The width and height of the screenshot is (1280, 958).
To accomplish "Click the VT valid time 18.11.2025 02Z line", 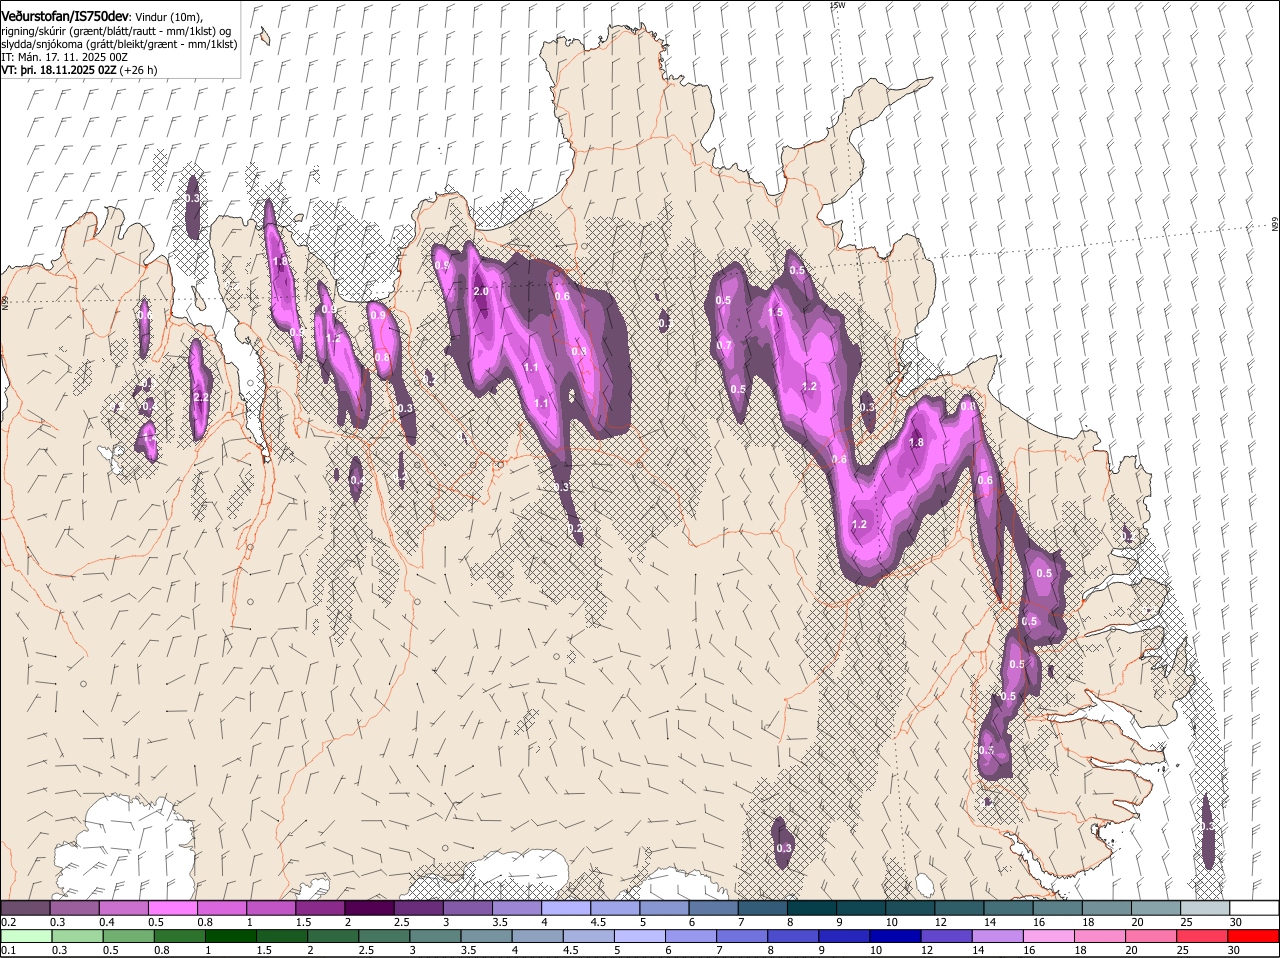I will [x=79, y=70].
